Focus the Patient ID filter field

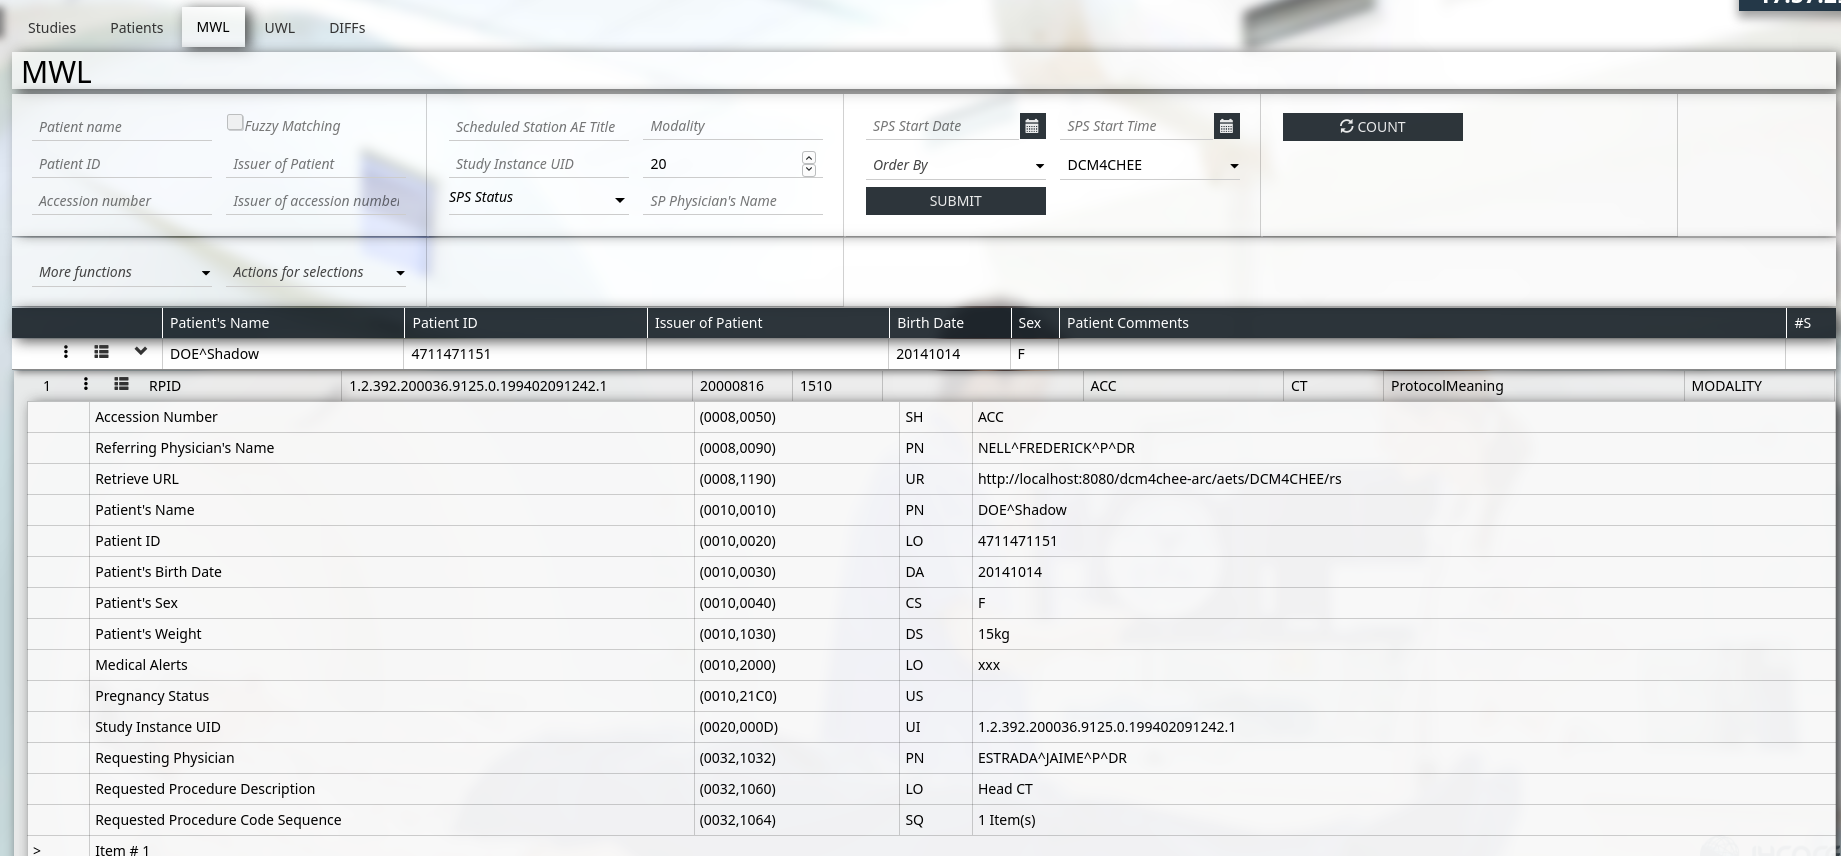click(122, 164)
